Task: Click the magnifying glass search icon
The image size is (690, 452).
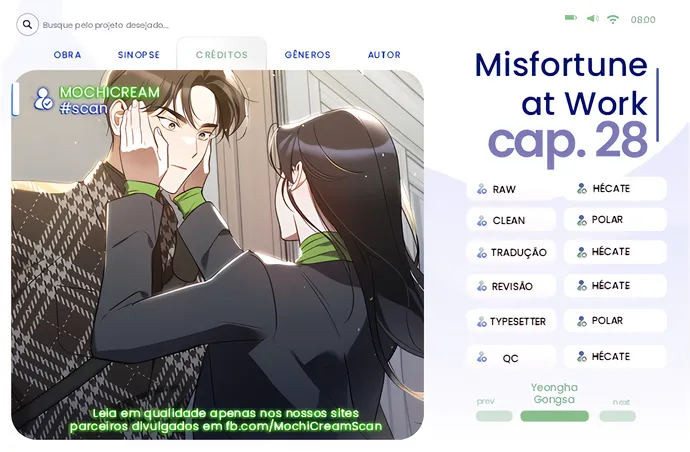Action: click(x=27, y=25)
